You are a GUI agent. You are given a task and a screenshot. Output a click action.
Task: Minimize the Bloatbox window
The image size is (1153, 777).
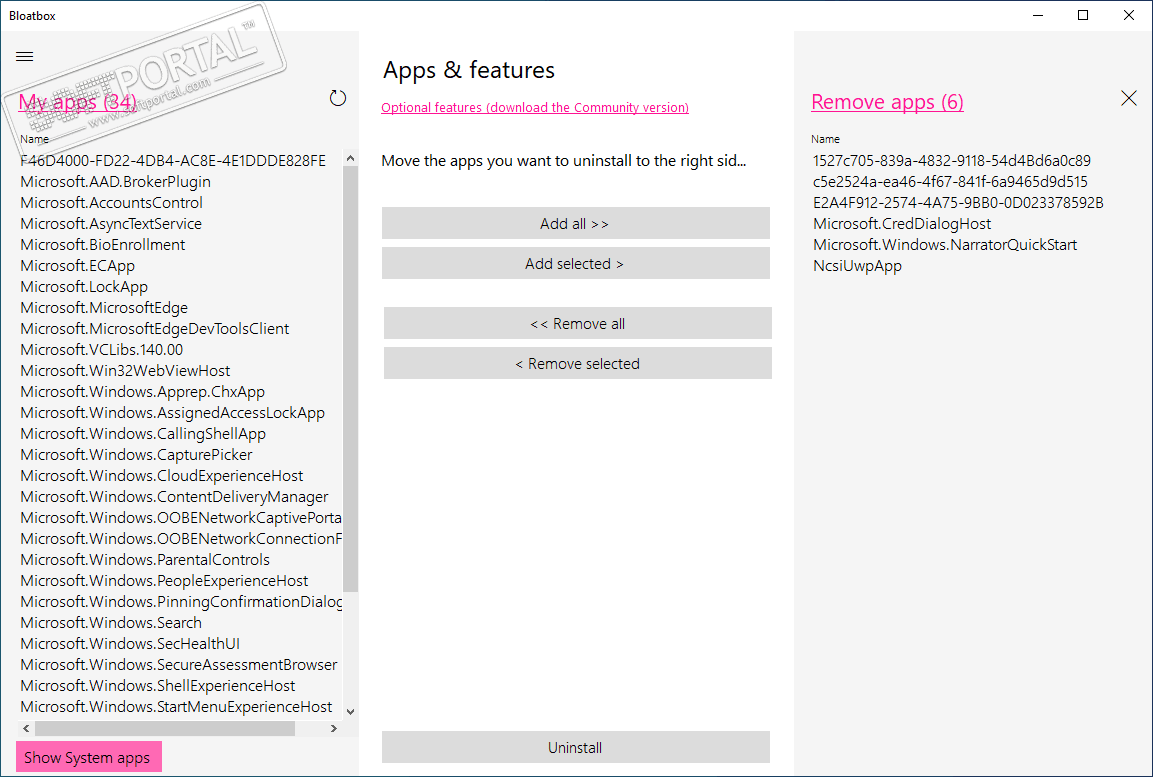click(x=1038, y=15)
